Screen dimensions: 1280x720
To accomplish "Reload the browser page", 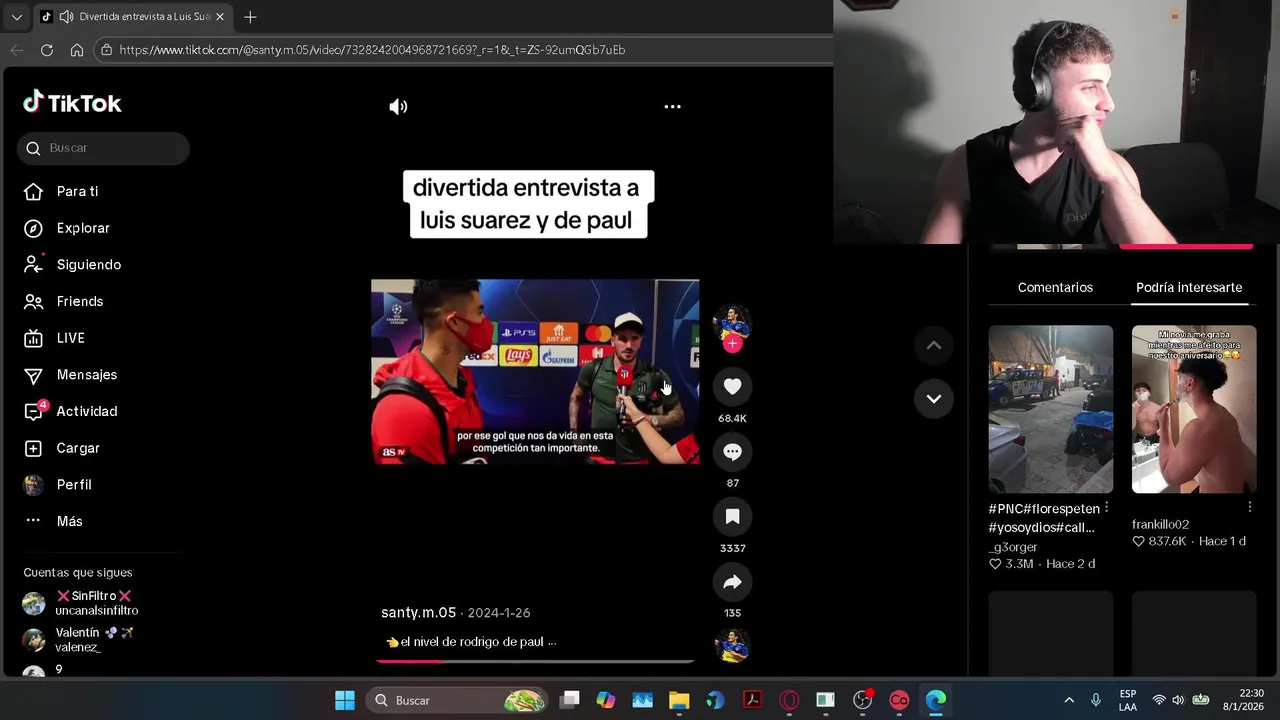I will pyautogui.click(x=47, y=50).
